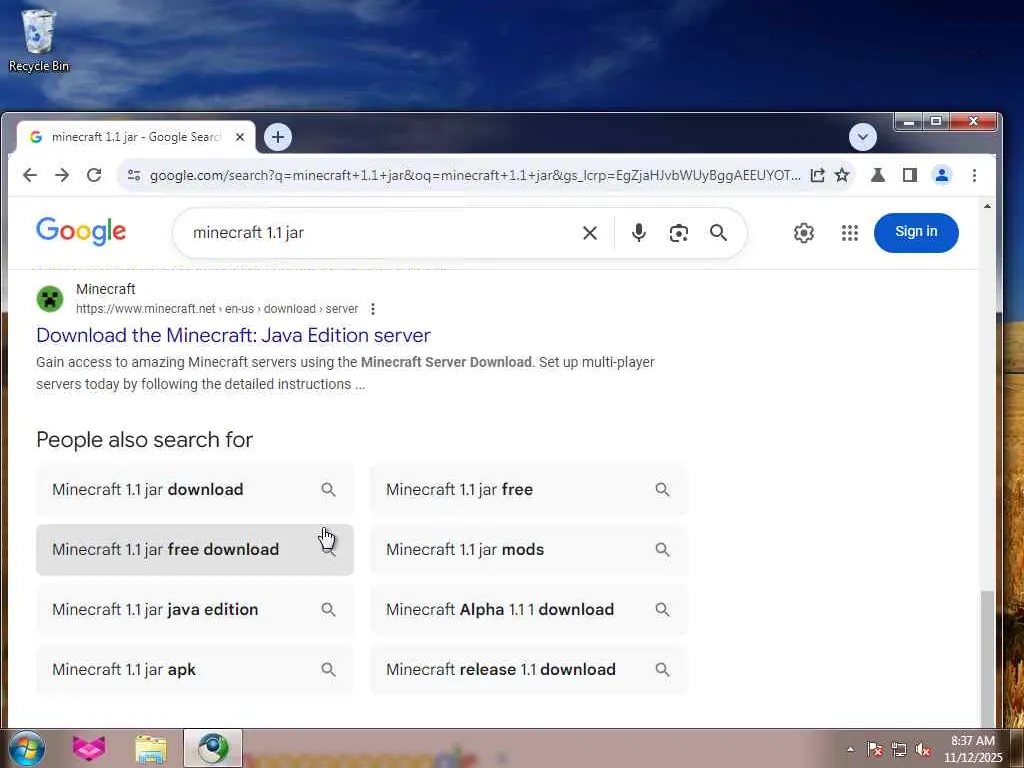Search Minecraft 1.1 jar download suggestion
The image size is (1024, 768).
pyautogui.click(x=195, y=490)
